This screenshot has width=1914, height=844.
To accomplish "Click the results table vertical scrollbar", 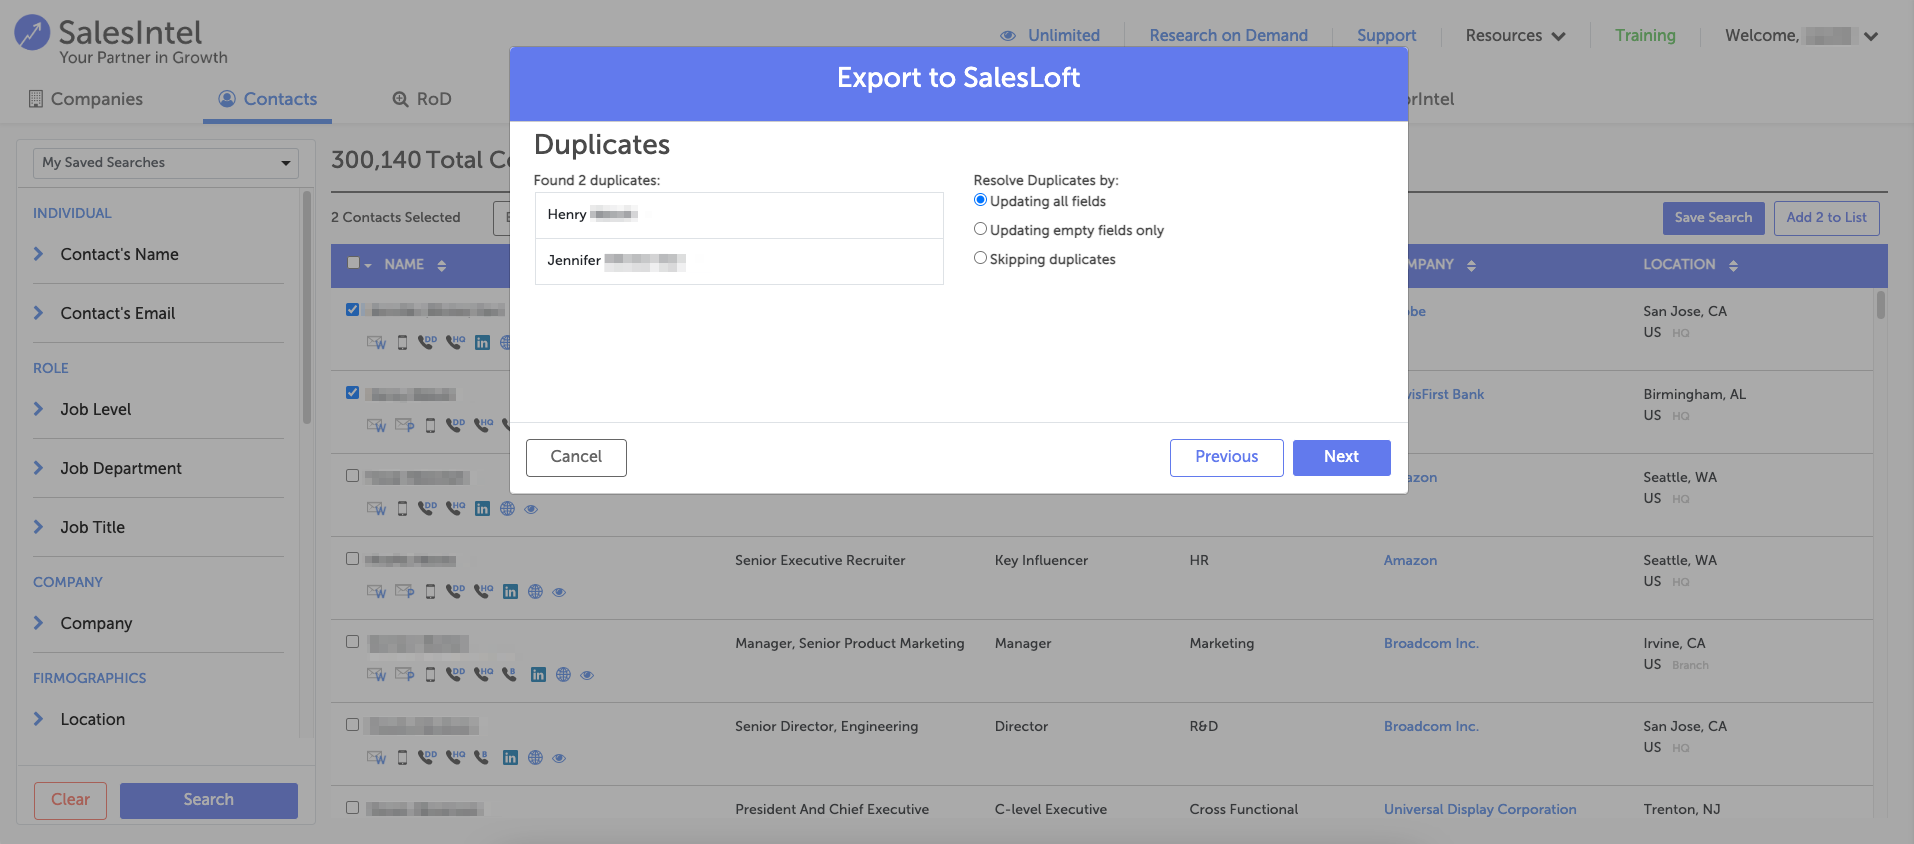I will tap(1881, 304).
